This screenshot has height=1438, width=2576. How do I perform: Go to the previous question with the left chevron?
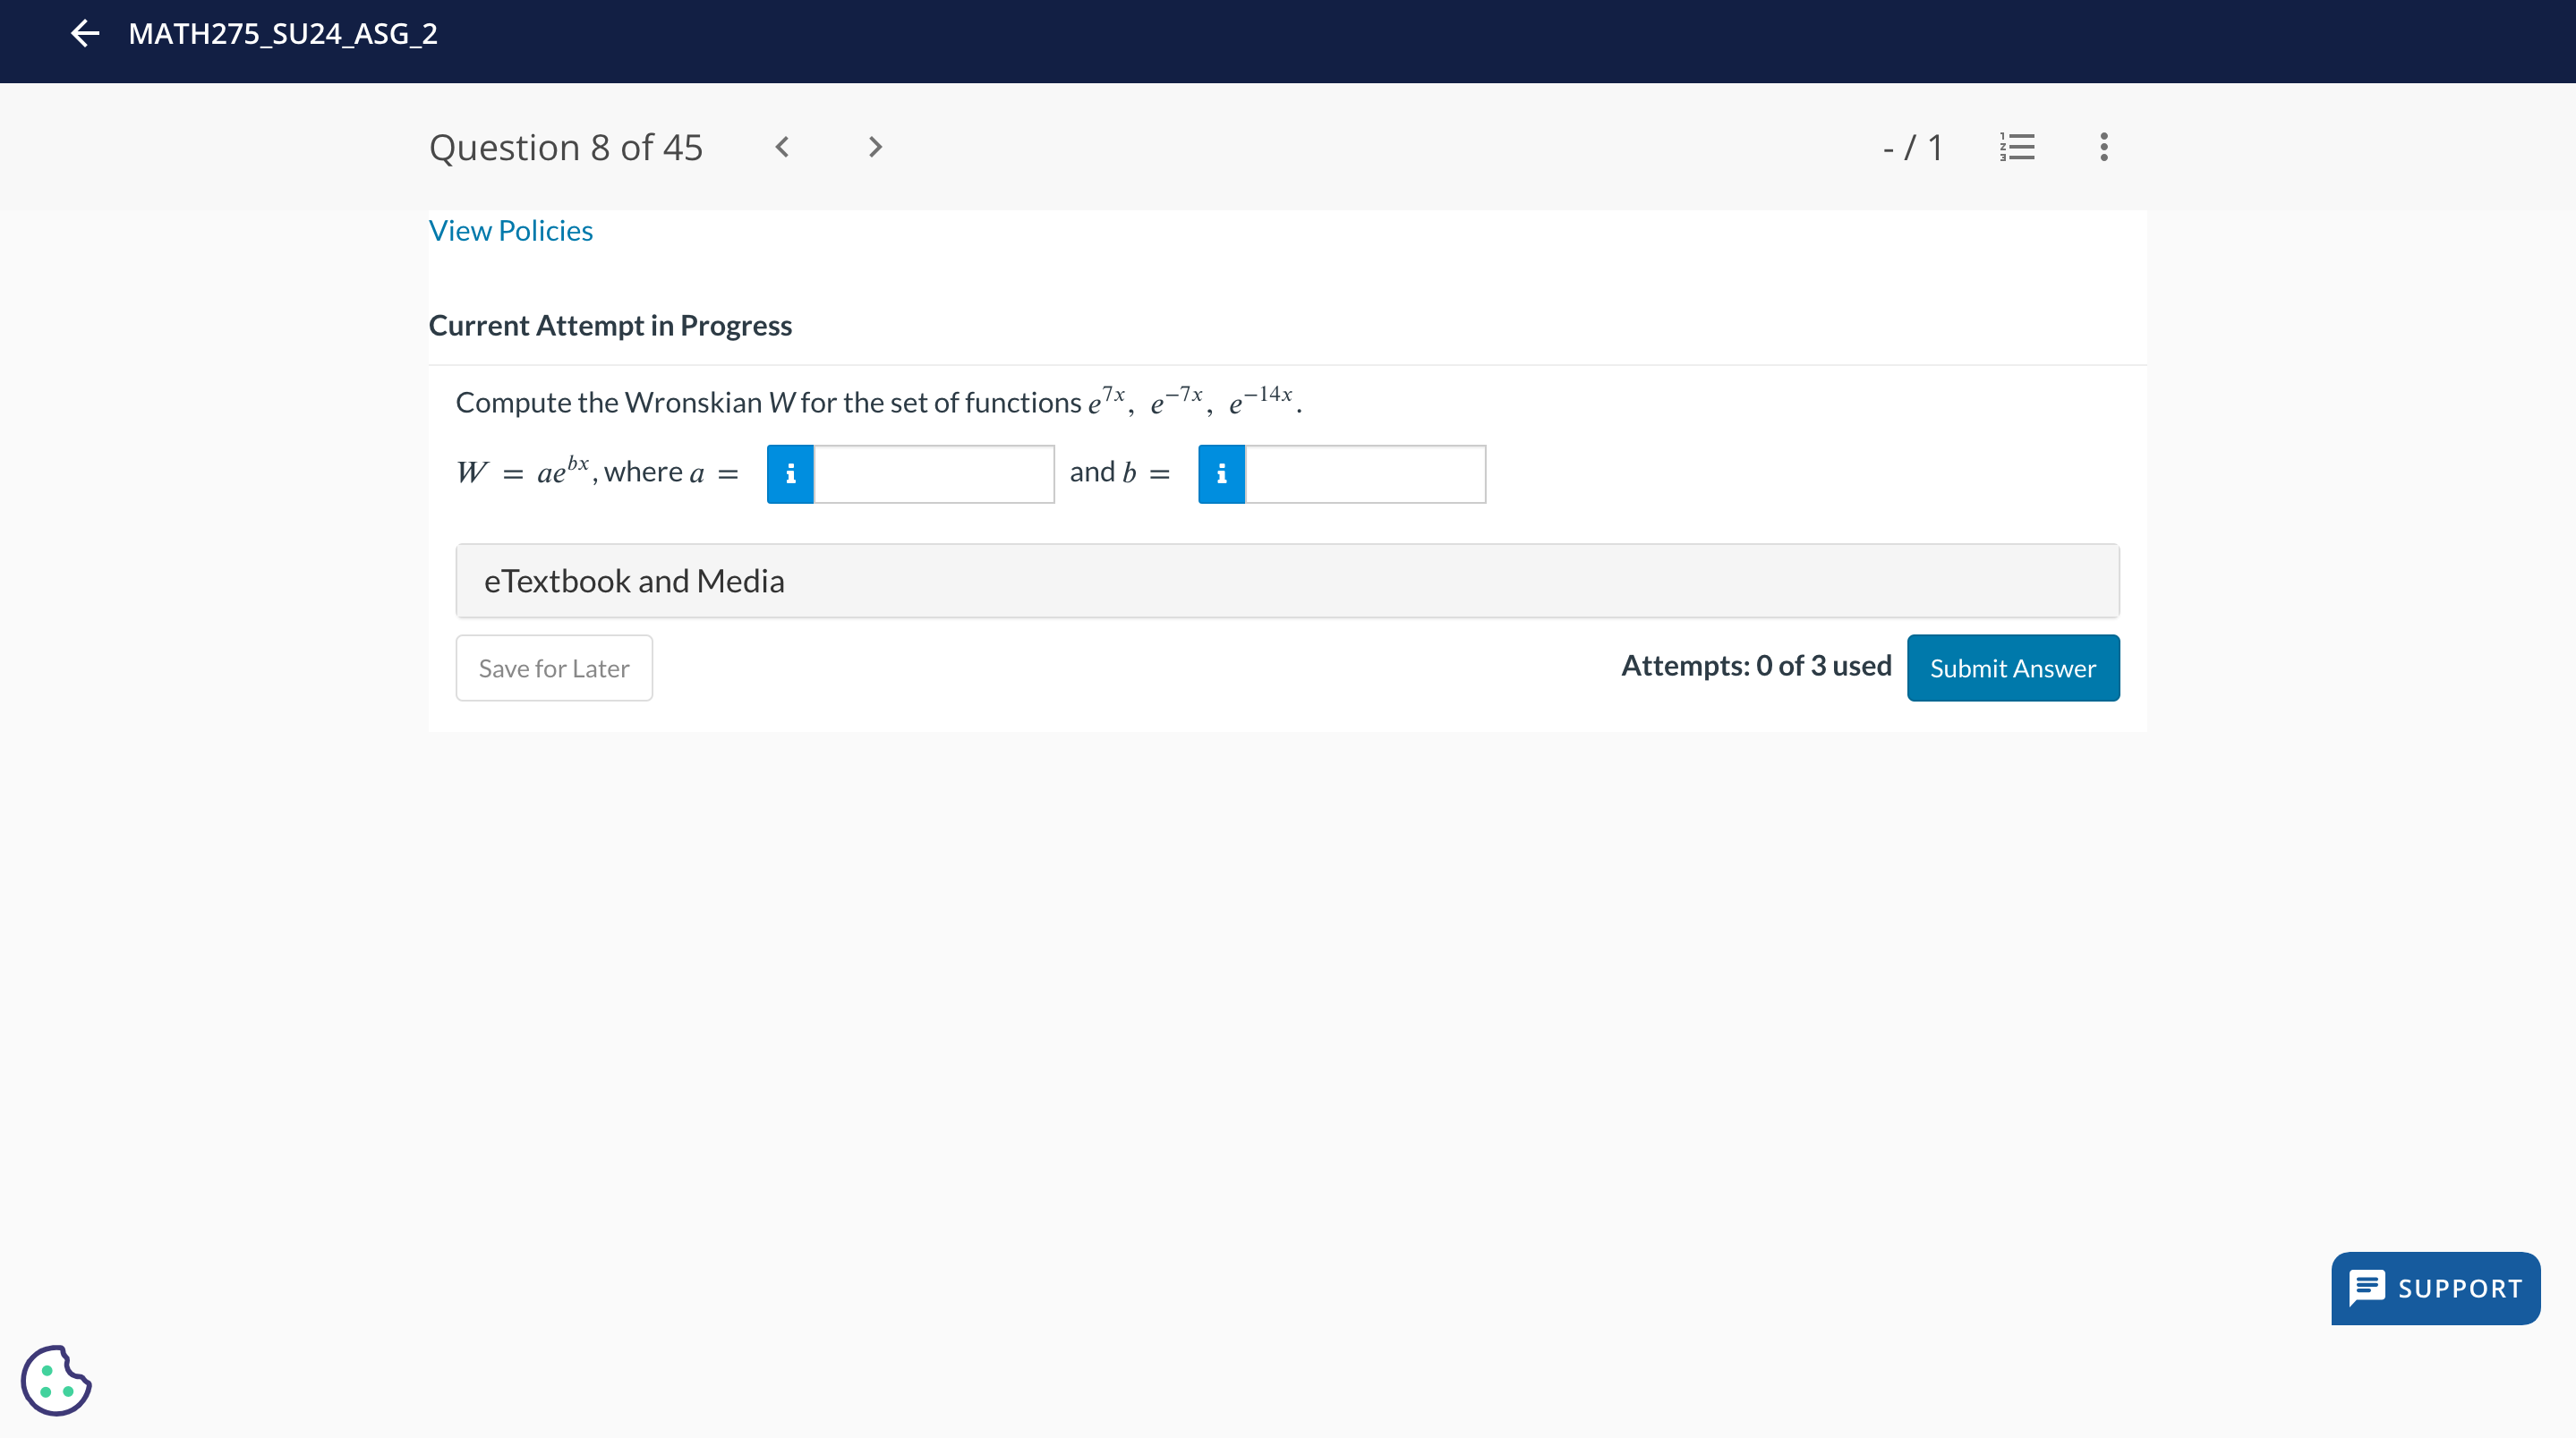click(x=781, y=147)
